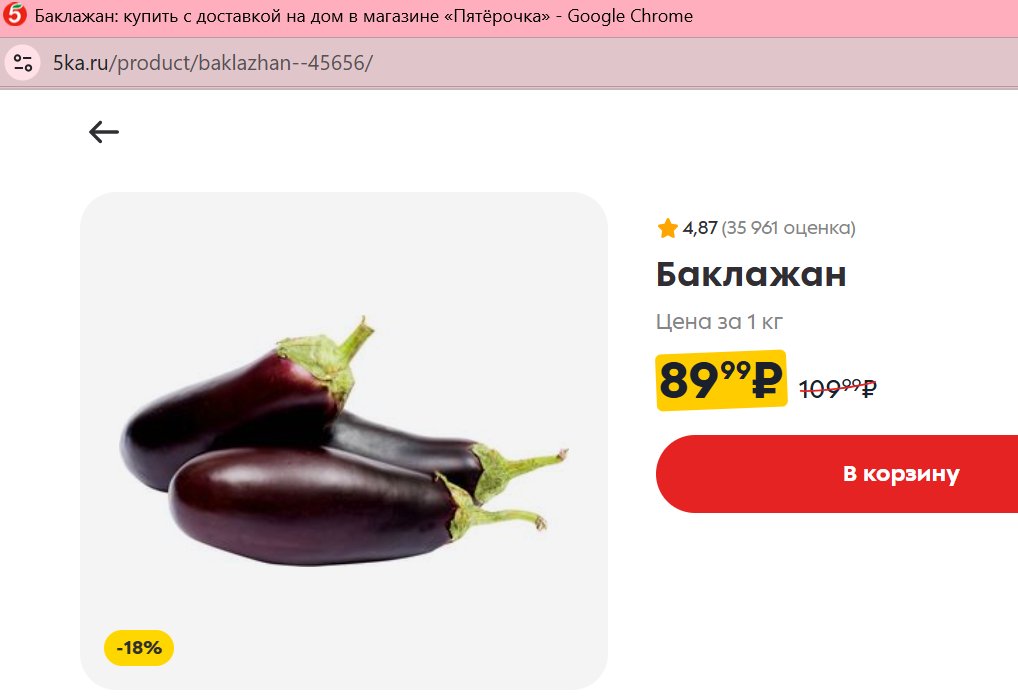The width and height of the screenshot is (1018, 699).
Task: Click the product/baklazhan--45656/ URL path
Action: pyautogui.click(x=244, y=63)
